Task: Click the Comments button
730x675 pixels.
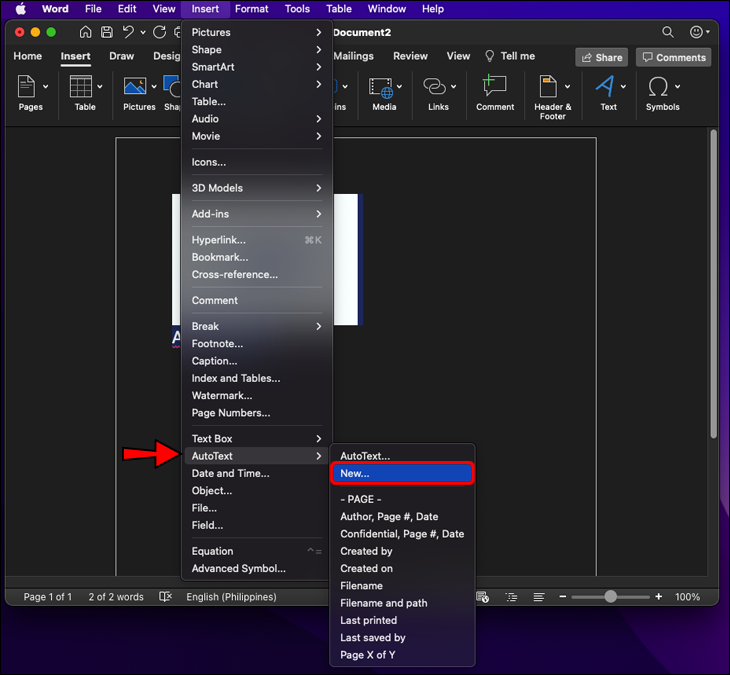Action: tap(674, 57)
